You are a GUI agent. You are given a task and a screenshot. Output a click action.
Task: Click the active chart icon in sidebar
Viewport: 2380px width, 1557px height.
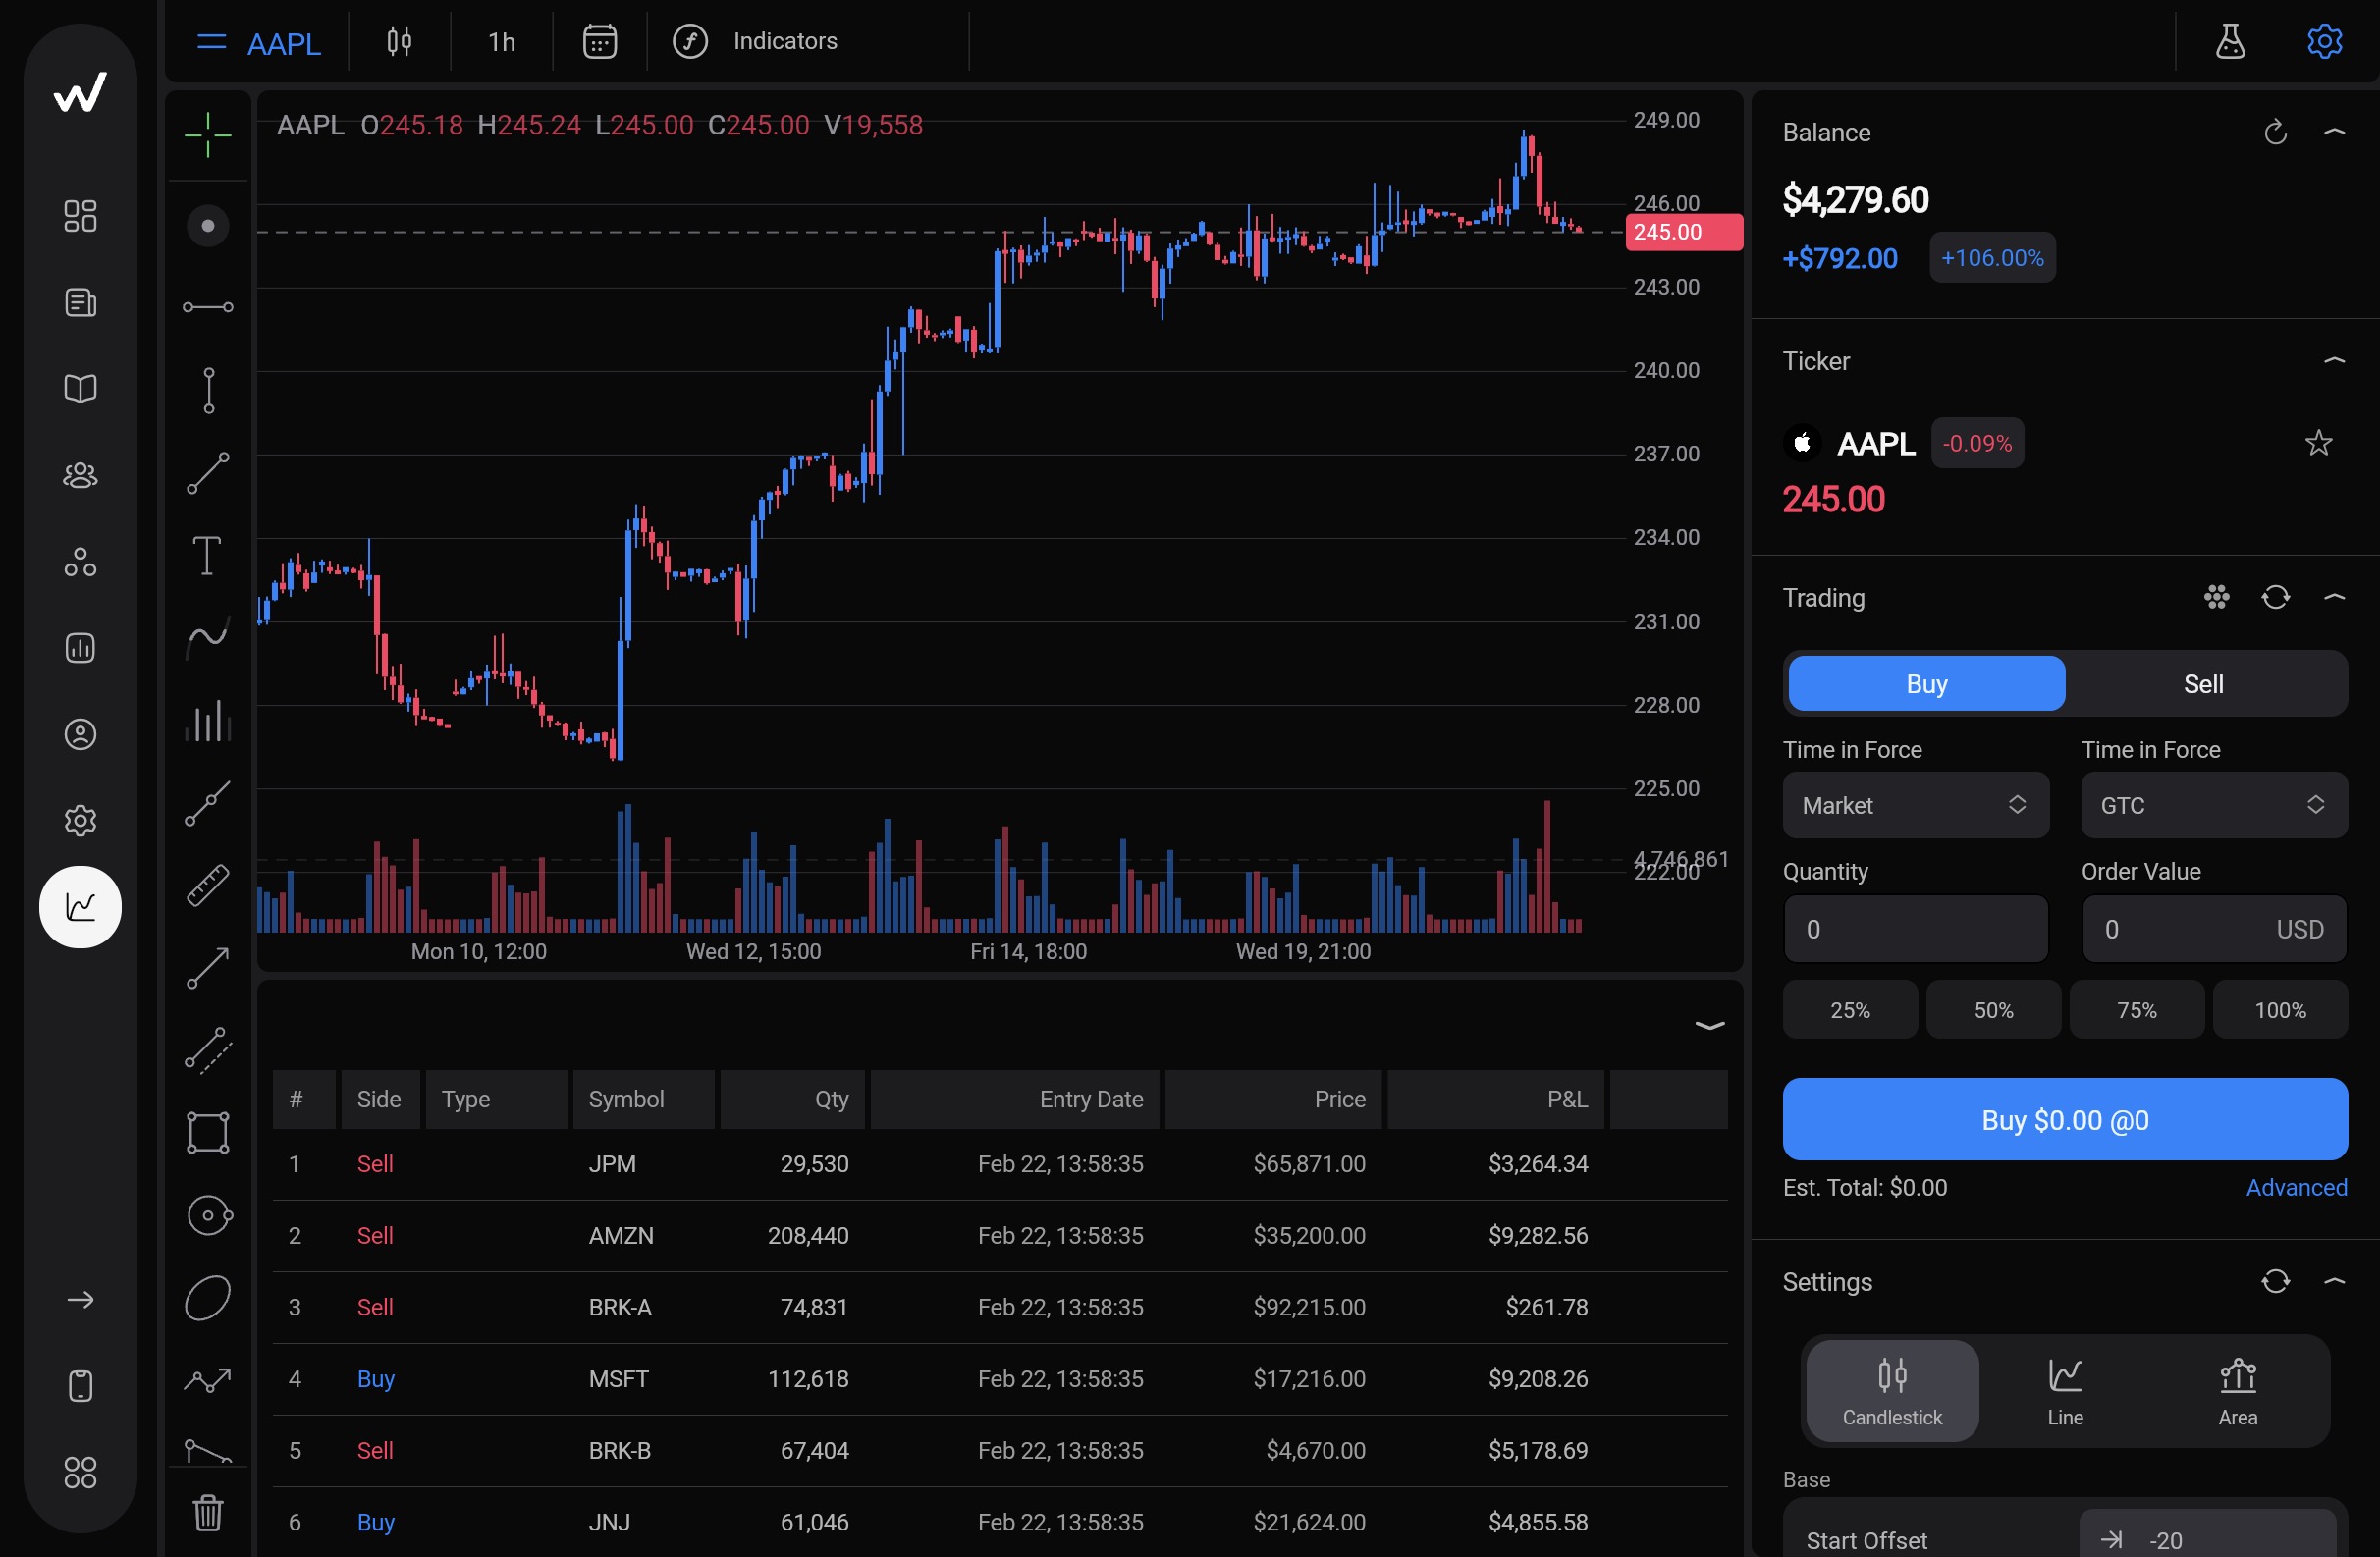[x=80, y=907]
